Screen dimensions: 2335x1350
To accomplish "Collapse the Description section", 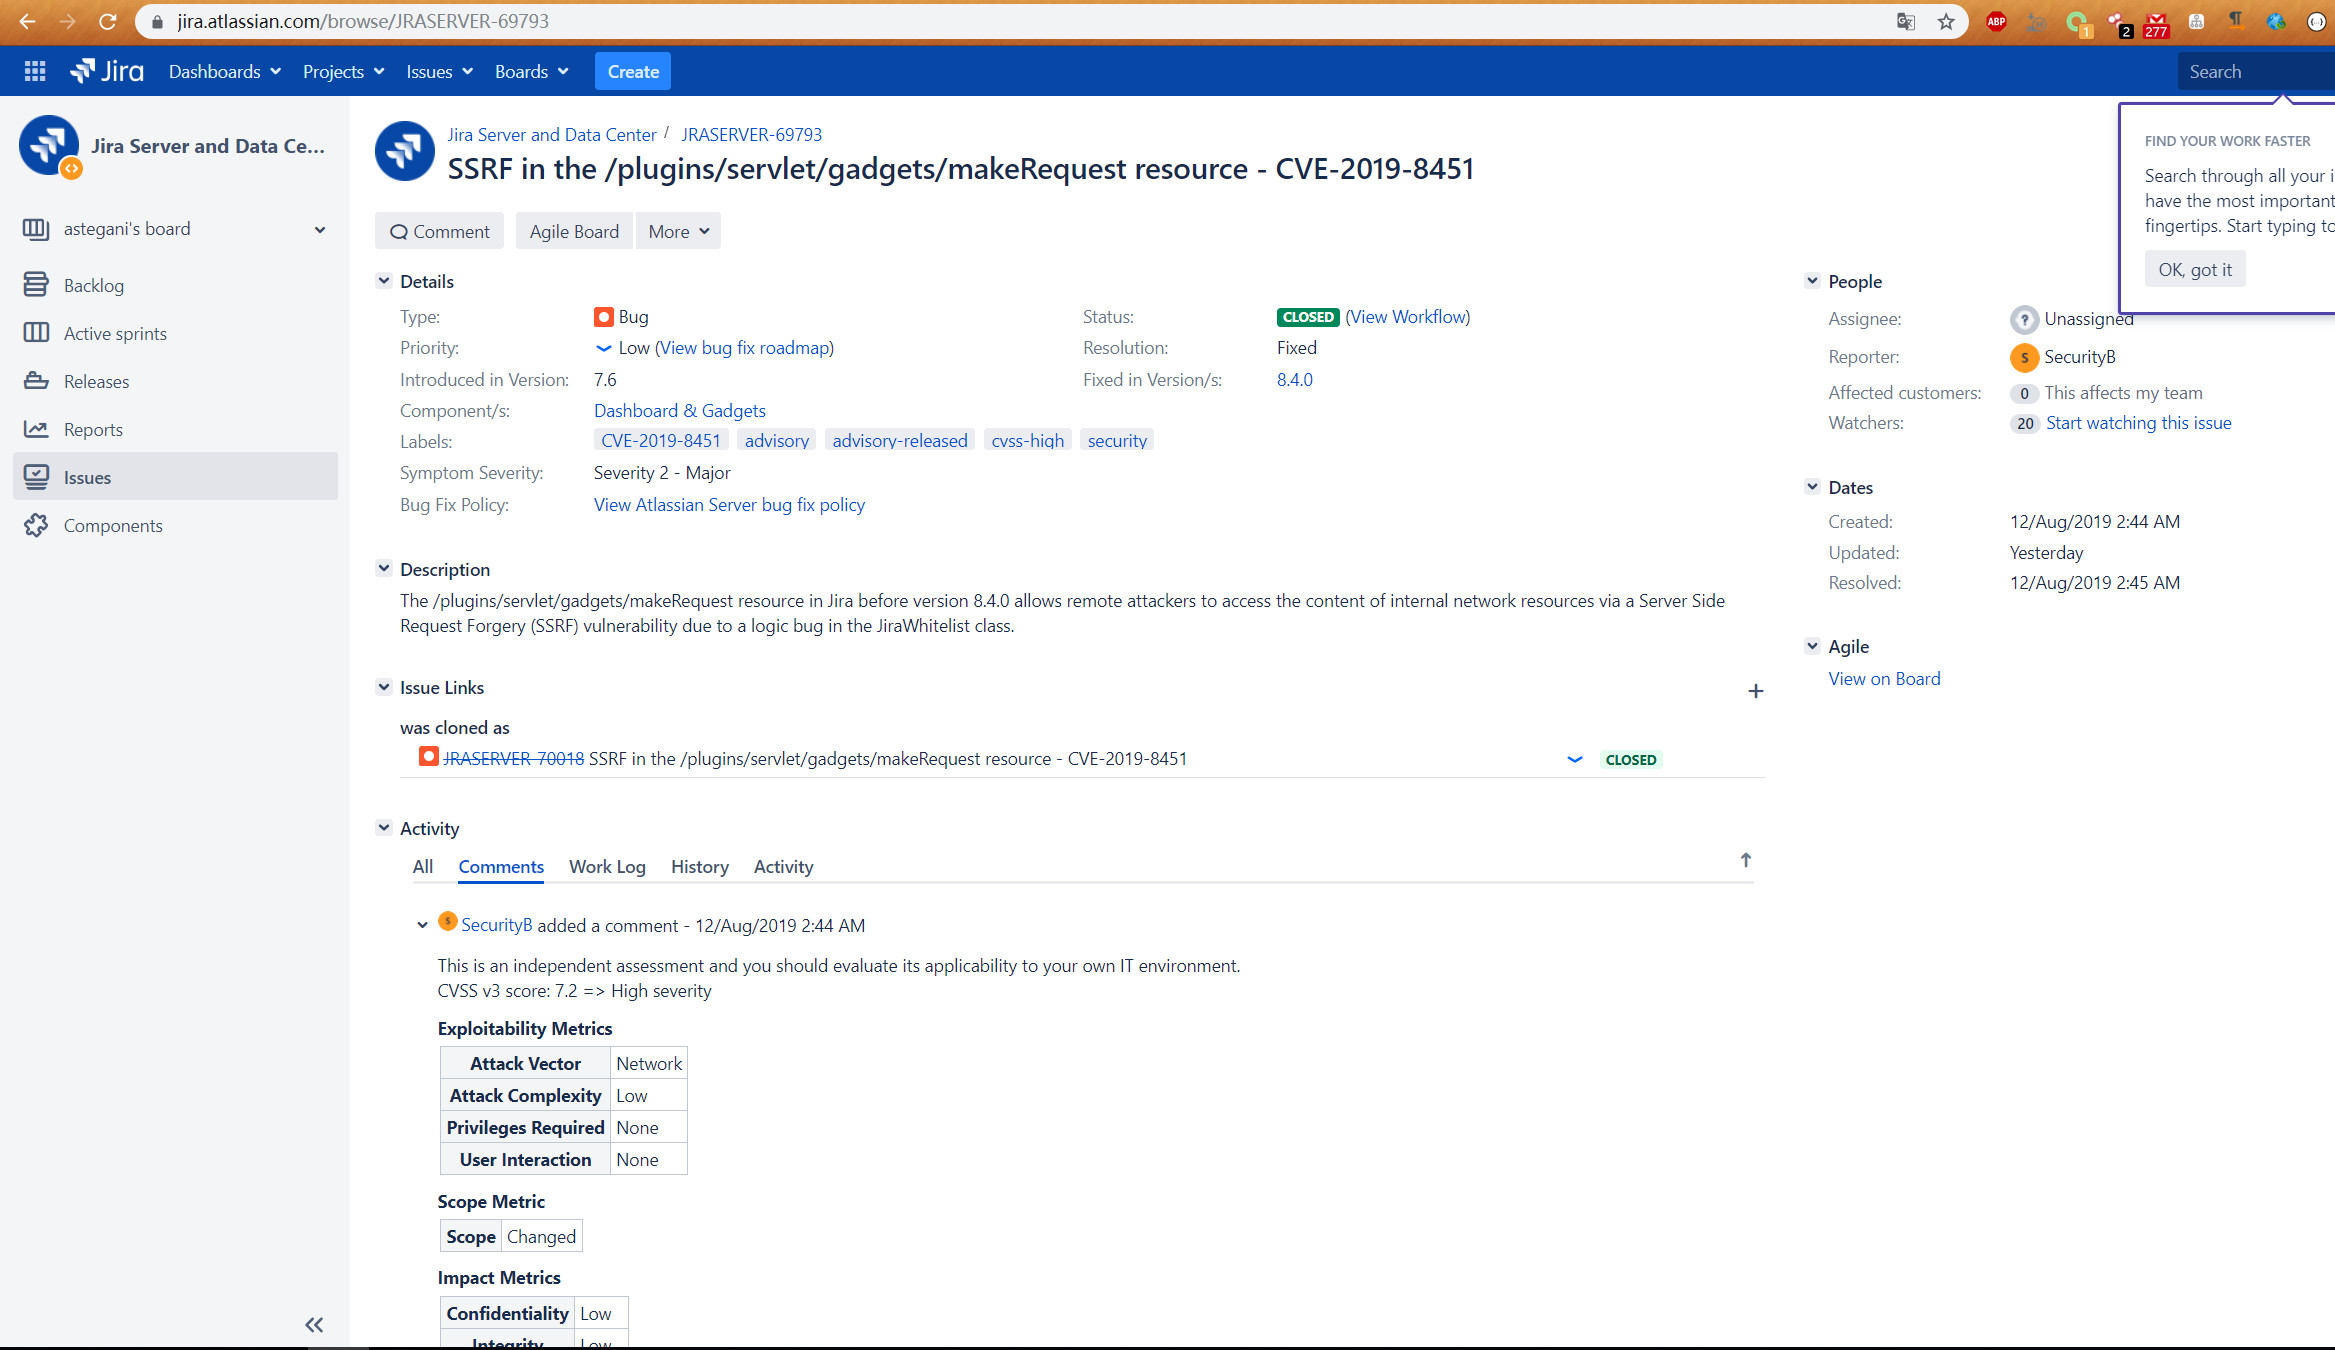I will coord(384,569).
